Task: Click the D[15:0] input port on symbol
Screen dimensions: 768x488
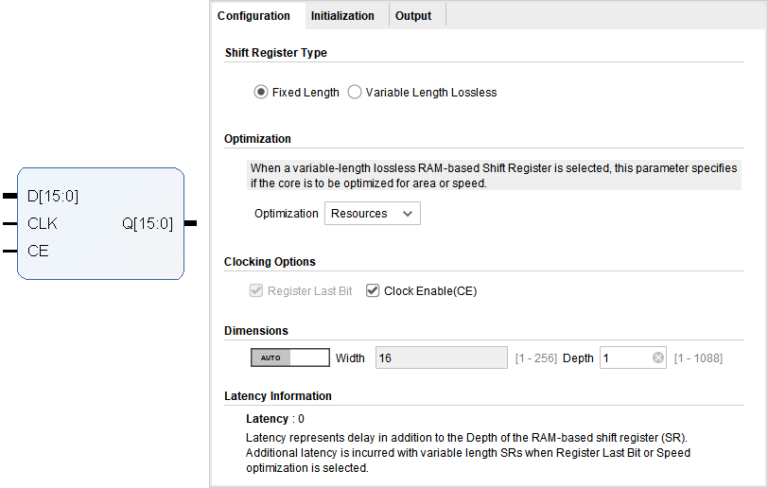Action: 53,196
